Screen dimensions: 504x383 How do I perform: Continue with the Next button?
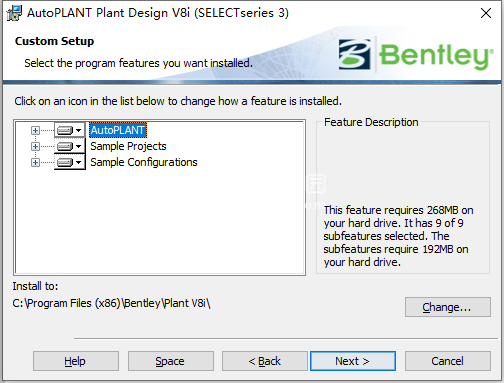tap(353, 361)
